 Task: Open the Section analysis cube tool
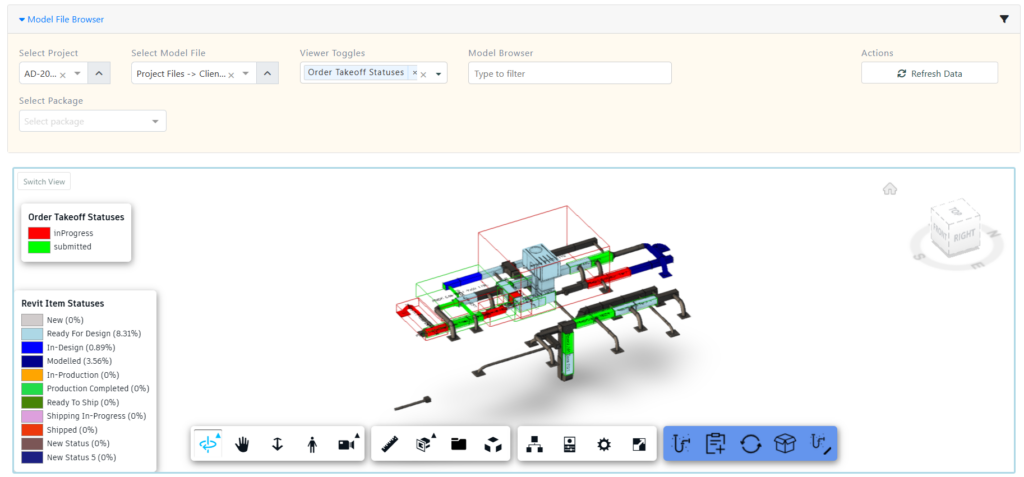[424, 444]
